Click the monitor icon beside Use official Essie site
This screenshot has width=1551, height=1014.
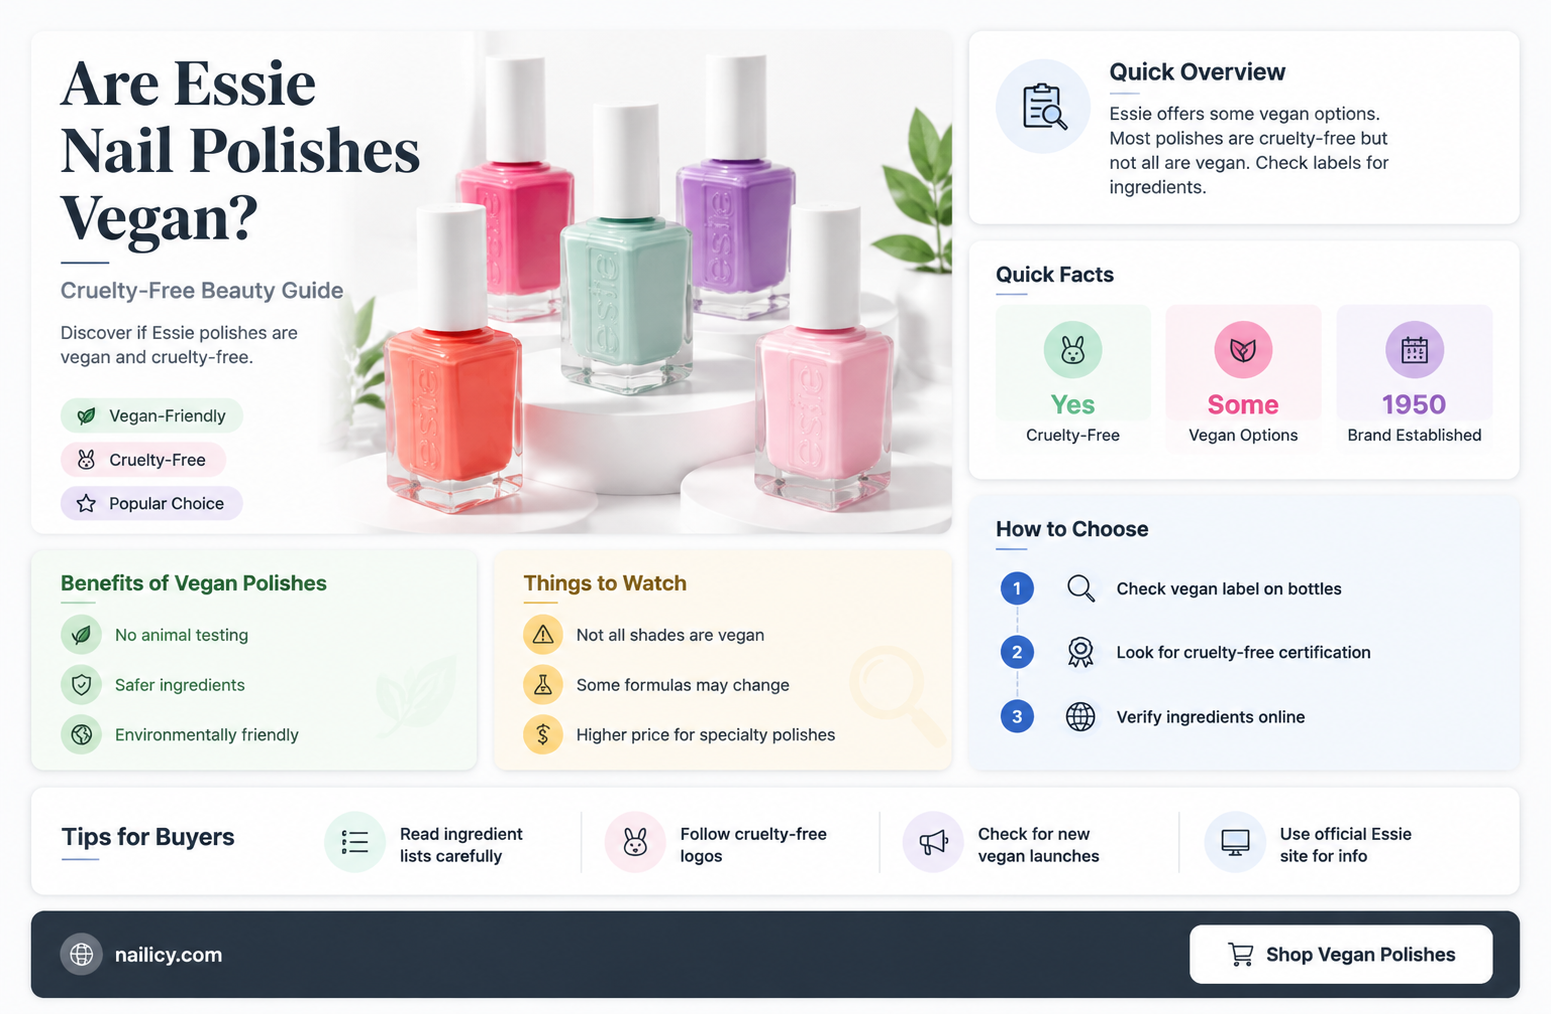[1235, 842]
